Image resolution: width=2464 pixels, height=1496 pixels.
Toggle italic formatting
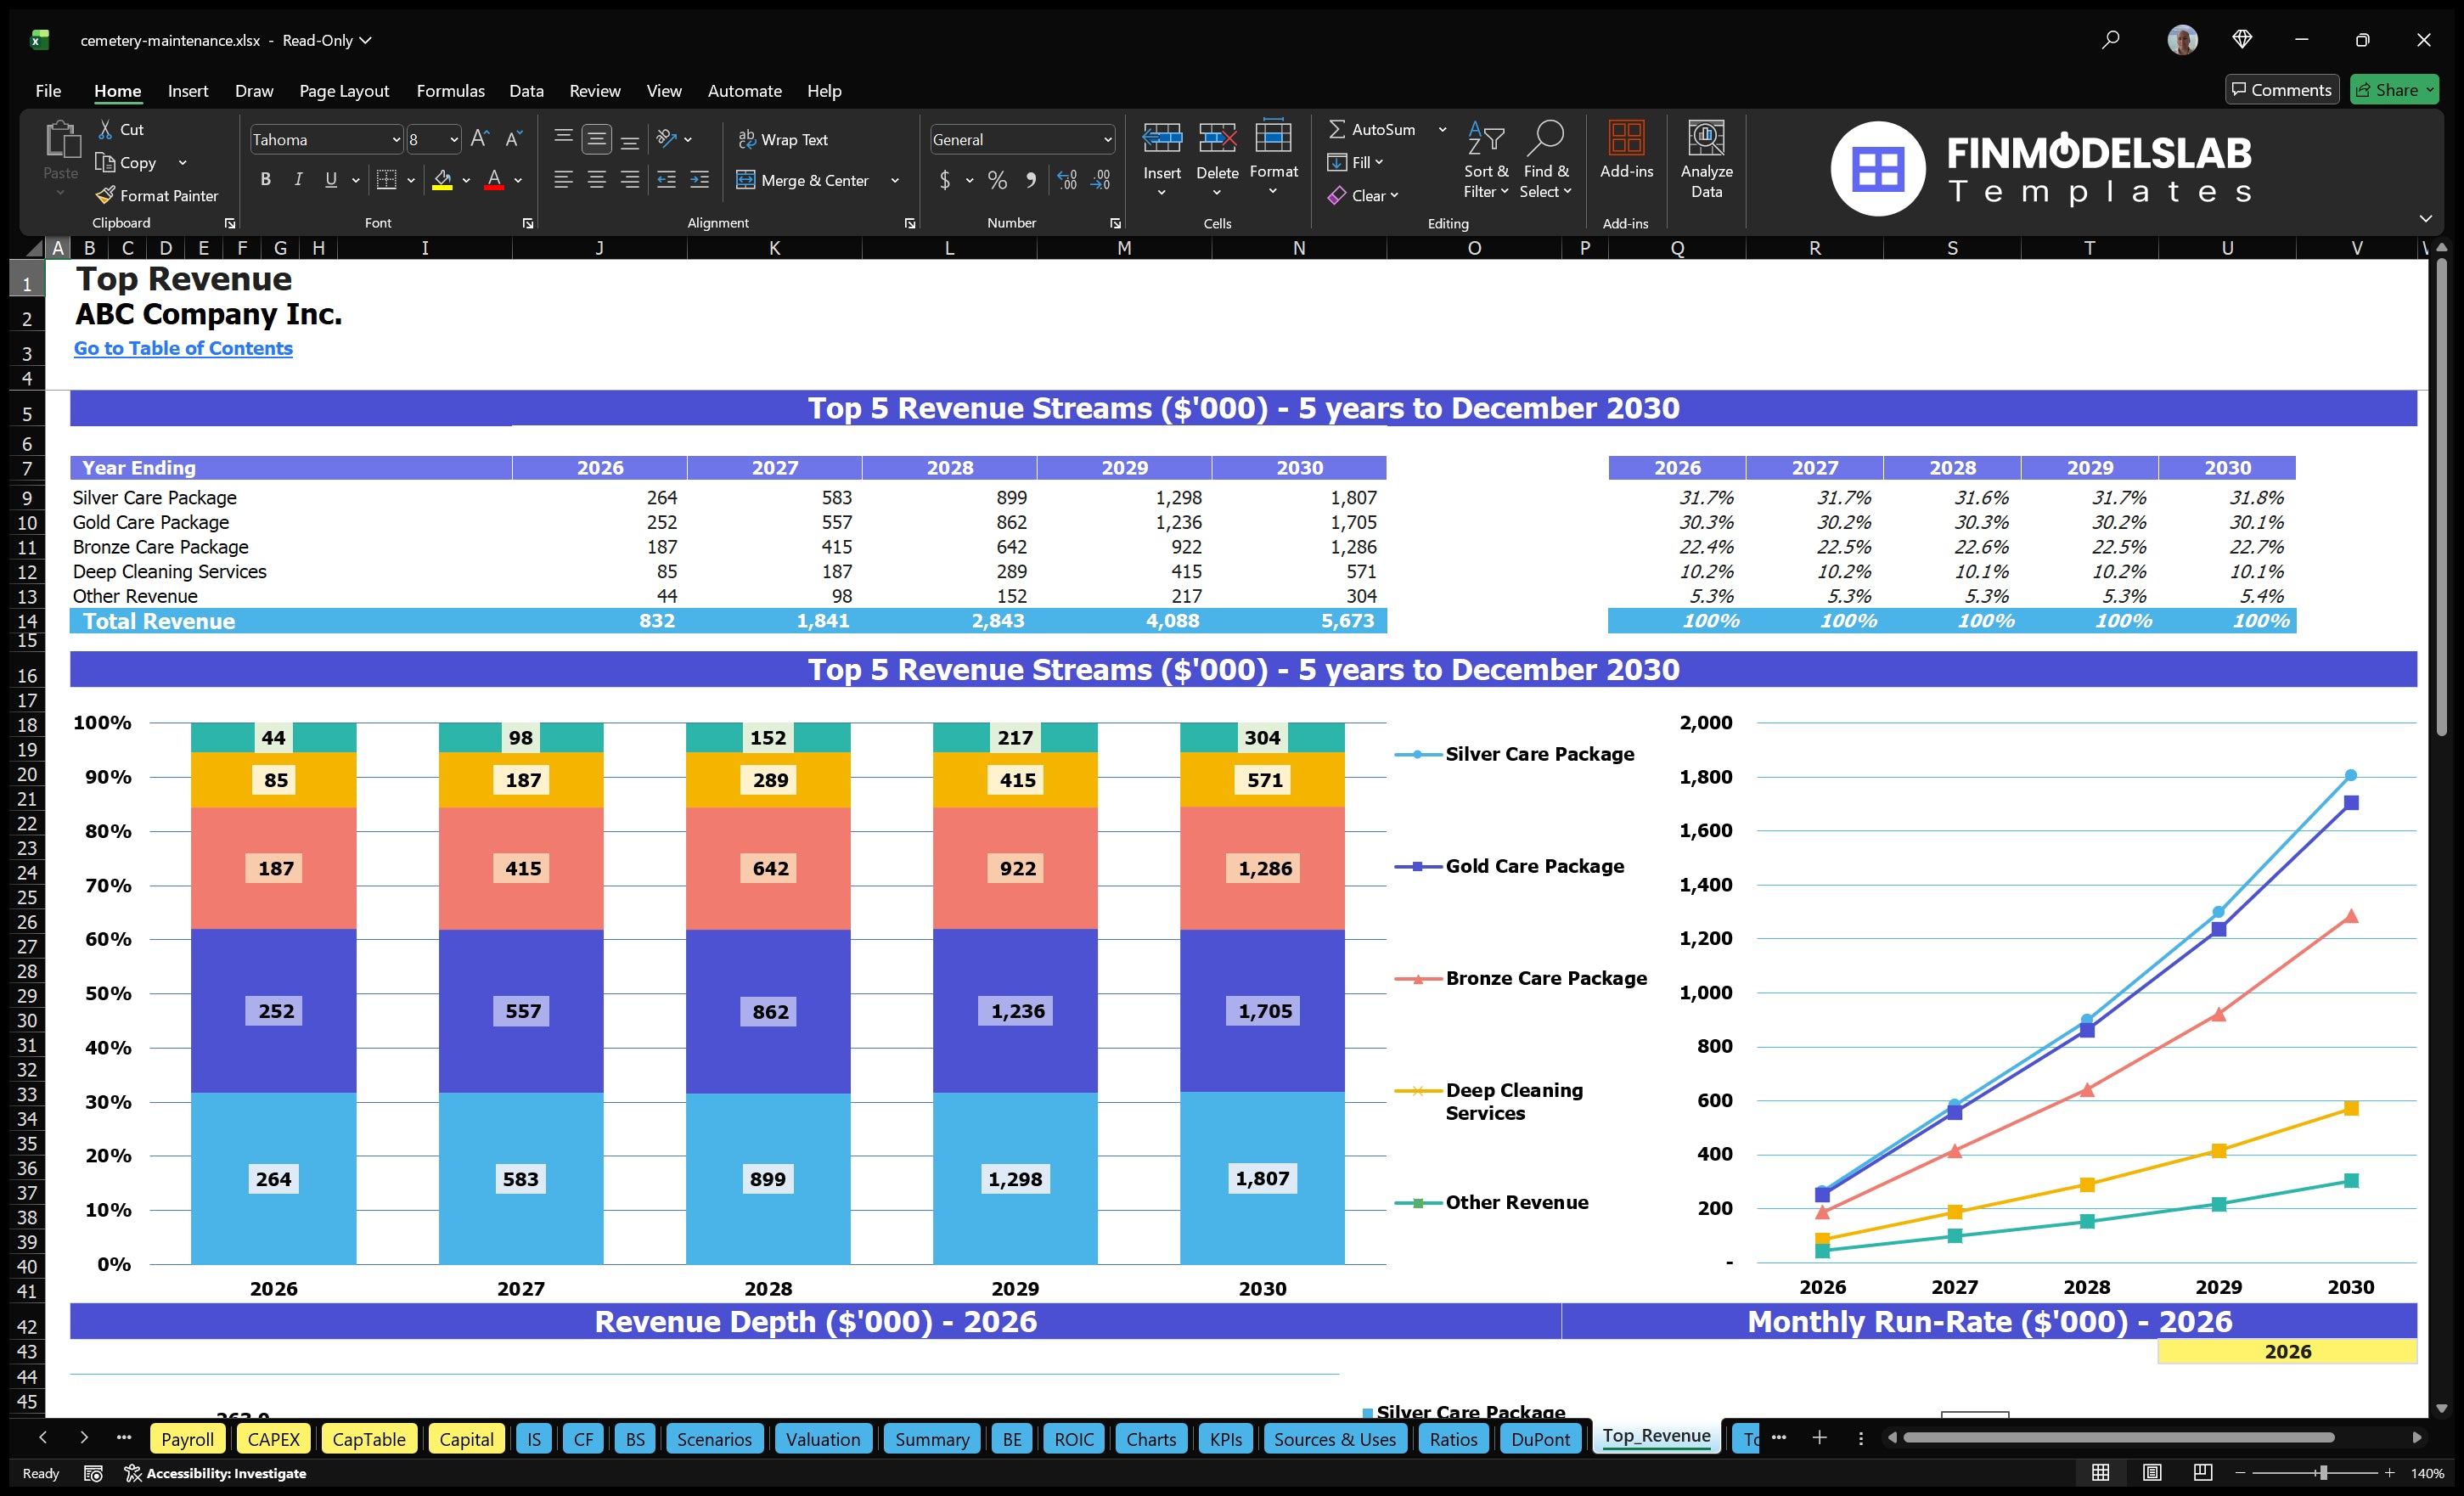click(297, 180)
